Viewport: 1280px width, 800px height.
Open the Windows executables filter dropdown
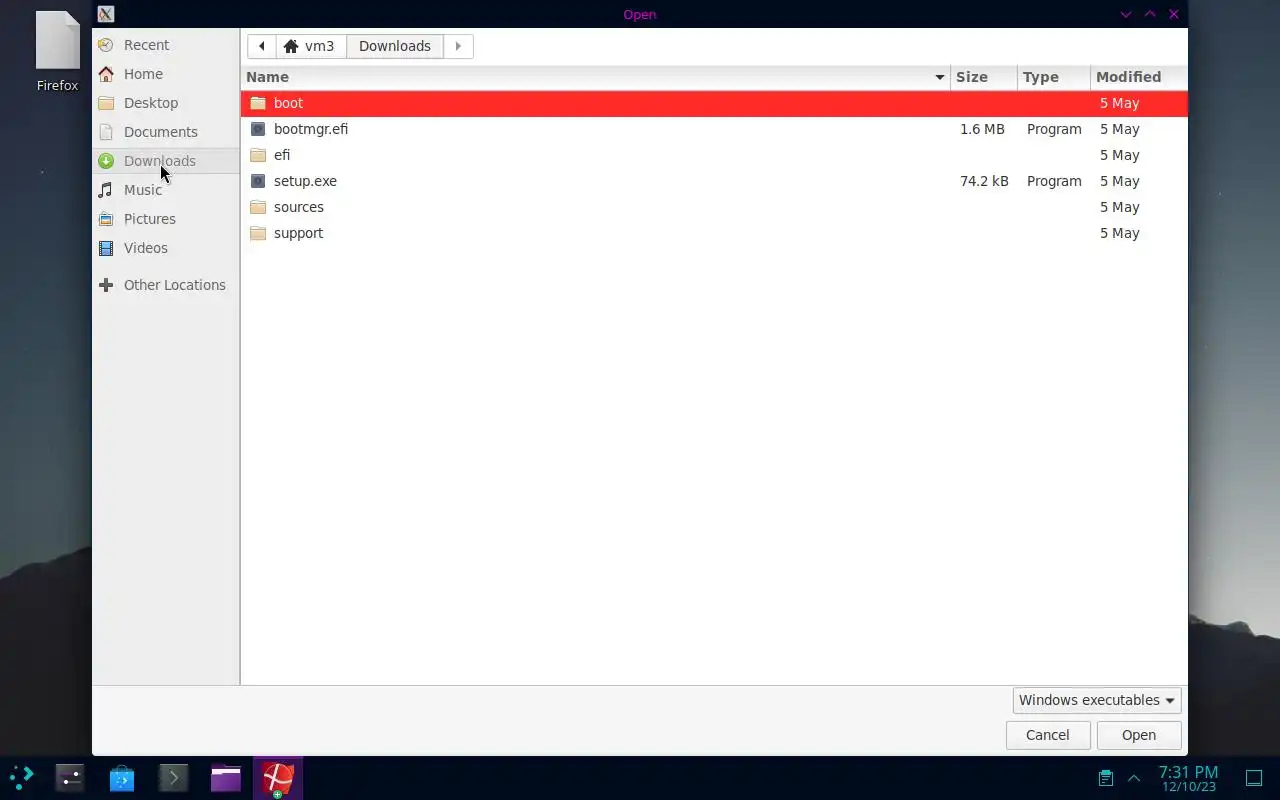click(1097, 700)
